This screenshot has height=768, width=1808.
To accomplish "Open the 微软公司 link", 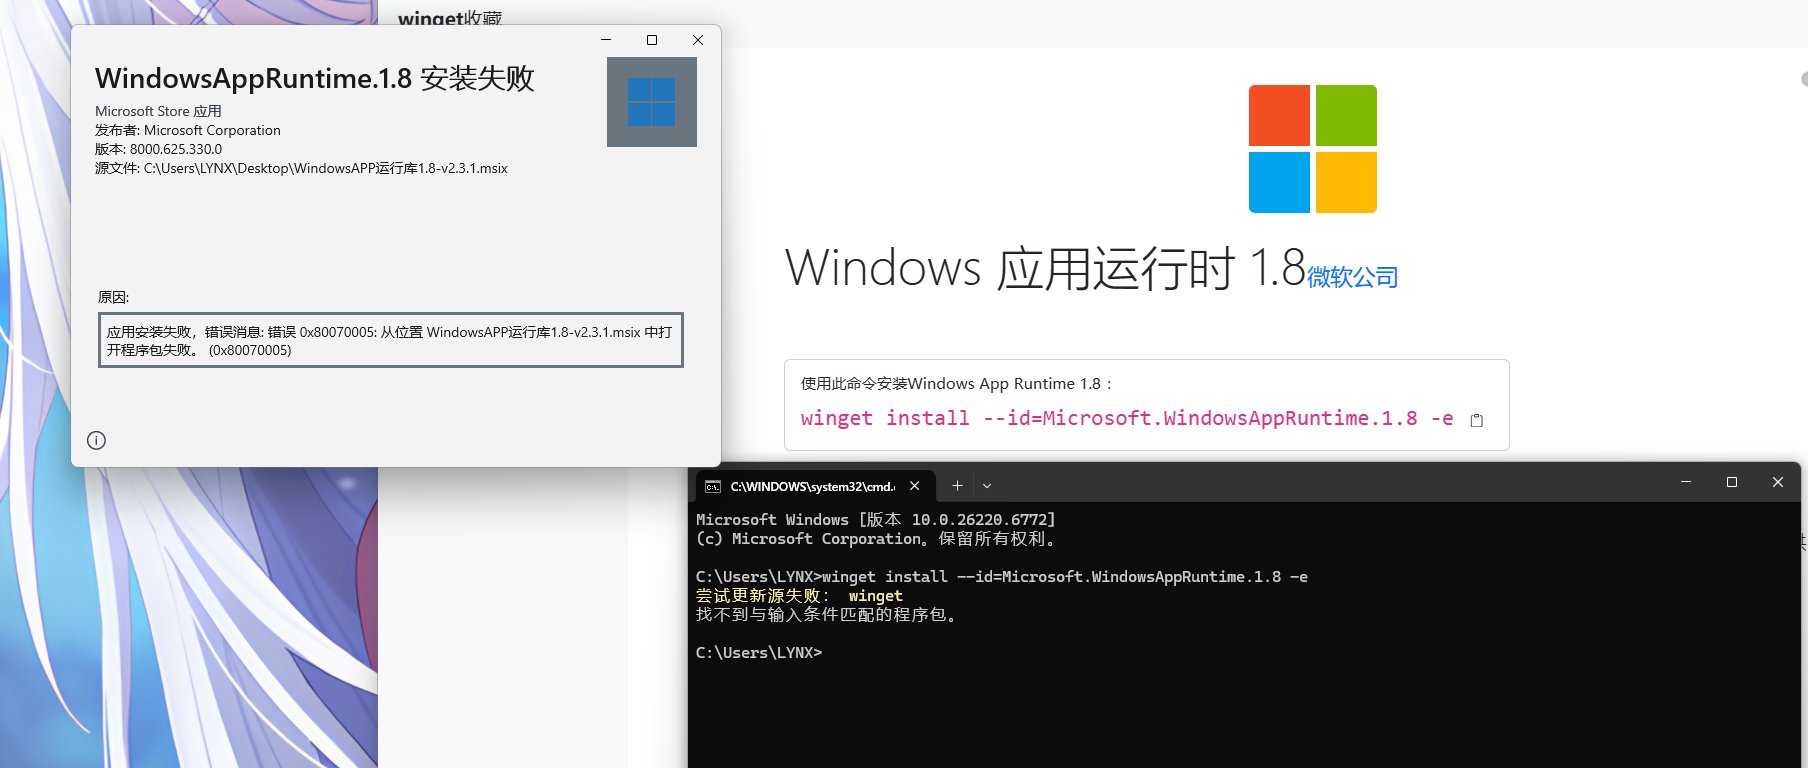I will coord(1352,277).
